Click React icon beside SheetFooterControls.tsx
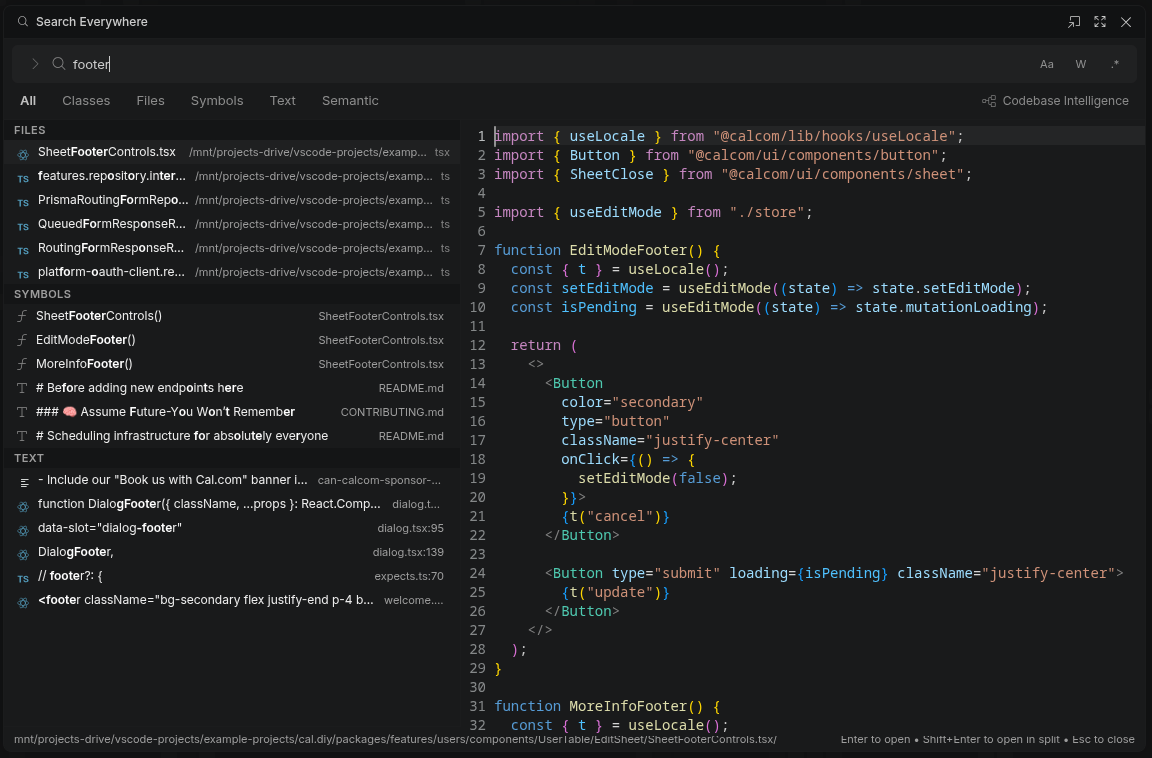 tap(24, 154)
